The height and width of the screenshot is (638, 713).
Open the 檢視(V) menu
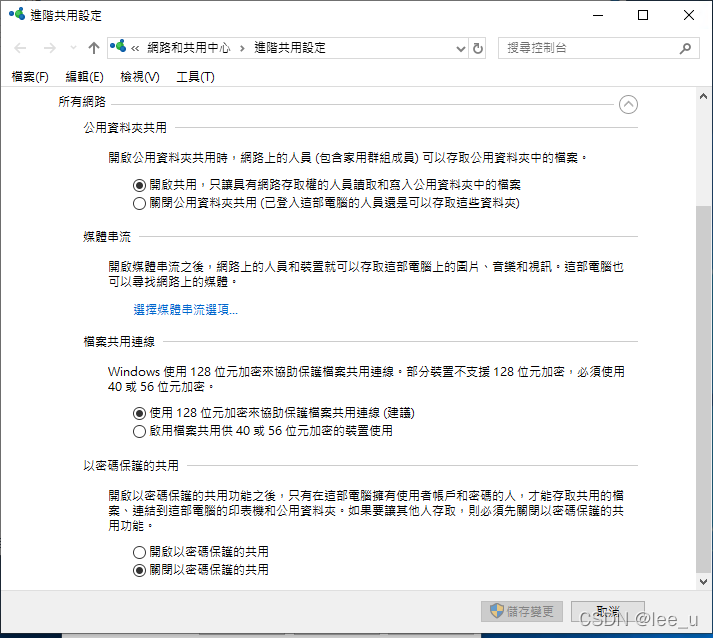coord(140,77)
